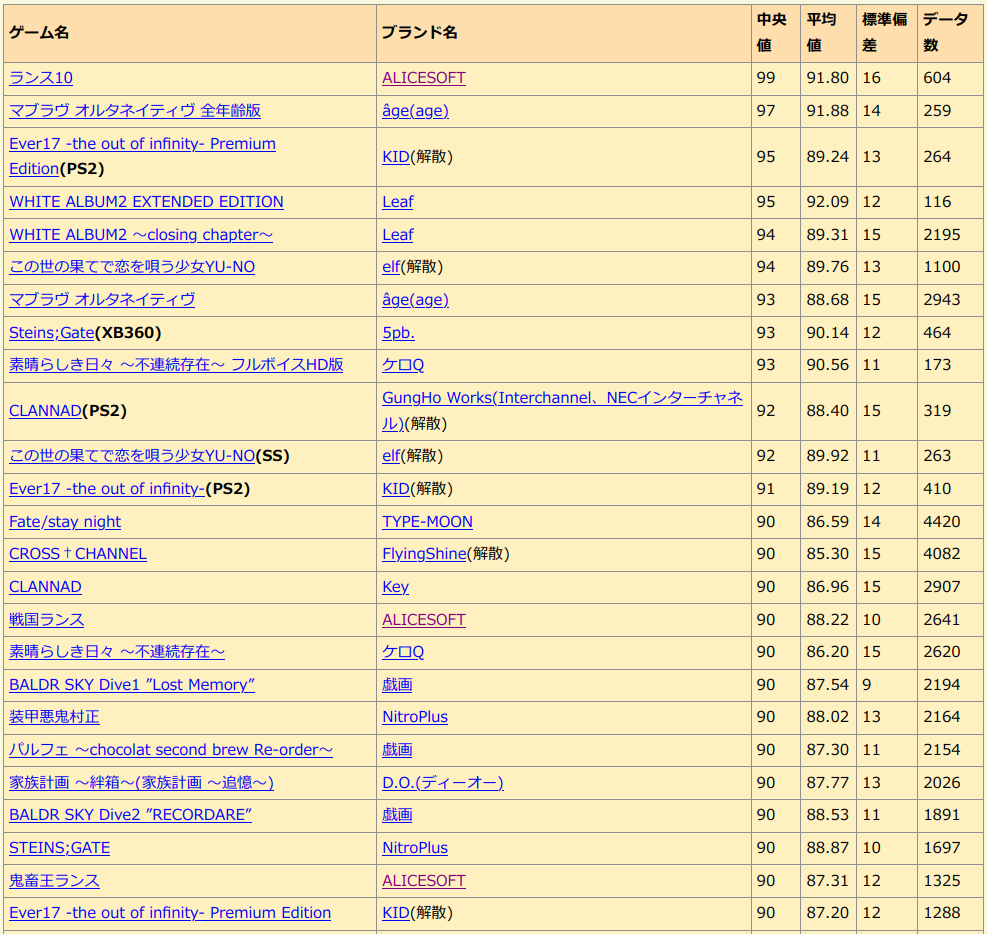Open Ever17 Premium Edition link with 1288 data
Image resolution: width=987 pixels, height=934 pixels.
point(170,913)
